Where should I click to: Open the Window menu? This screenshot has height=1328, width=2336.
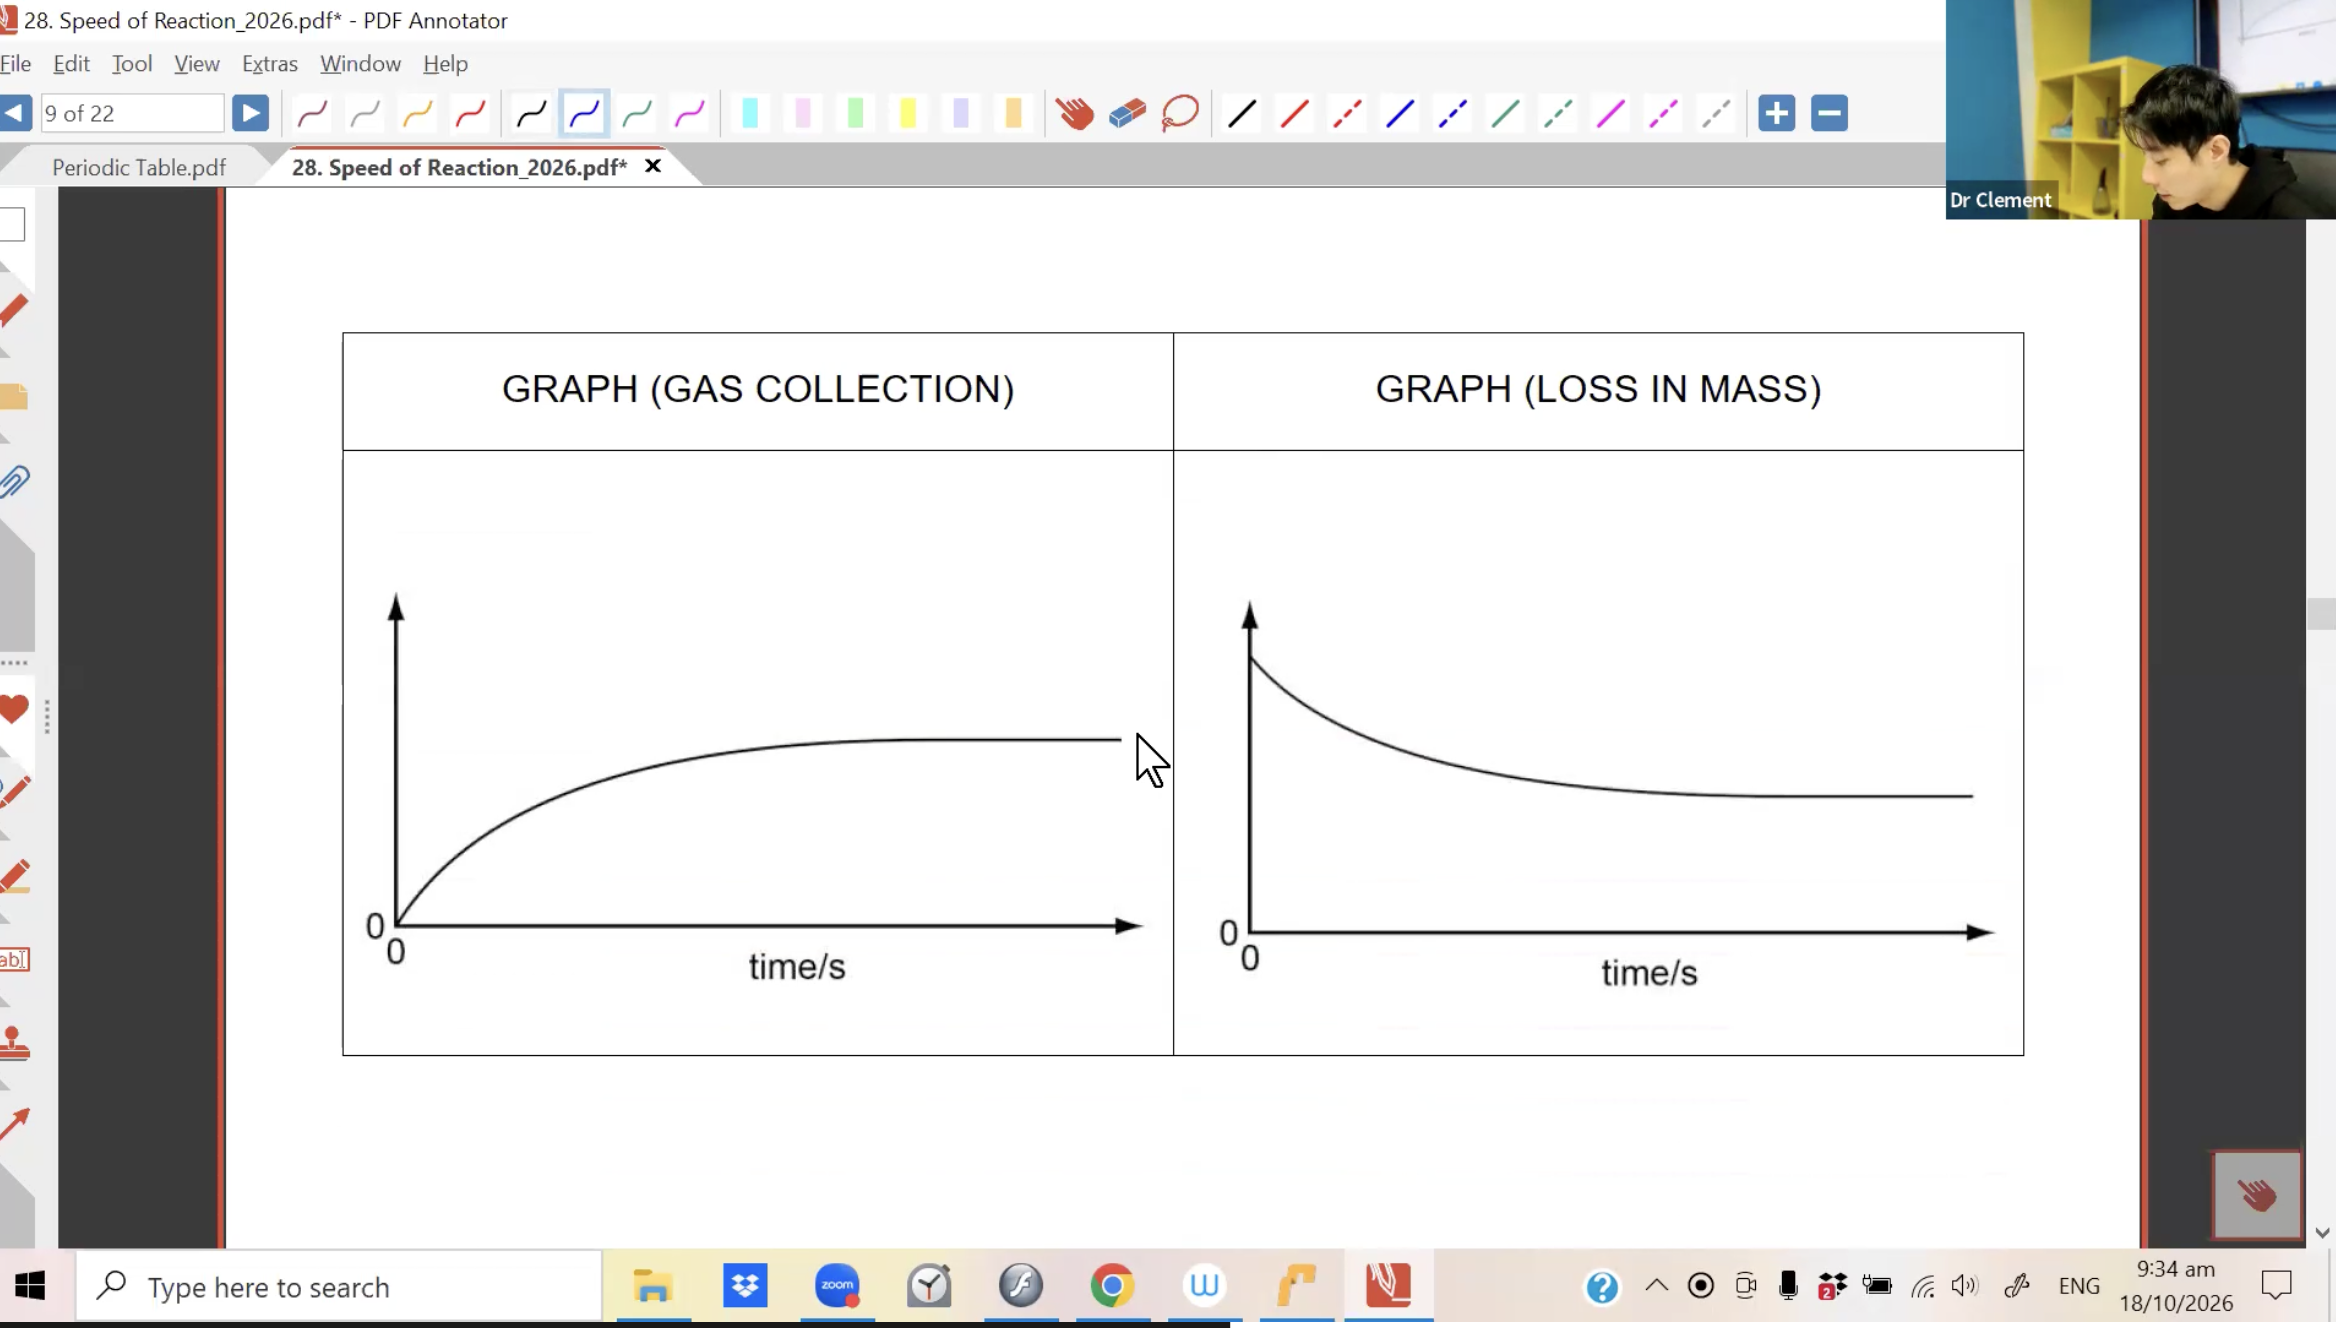coord(360,63)
